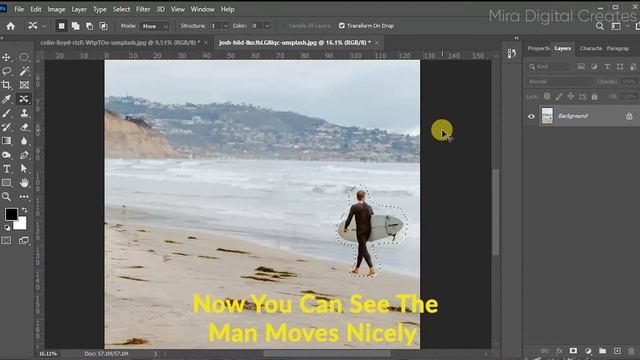Select the Eyedropper tool

point(7,99)
